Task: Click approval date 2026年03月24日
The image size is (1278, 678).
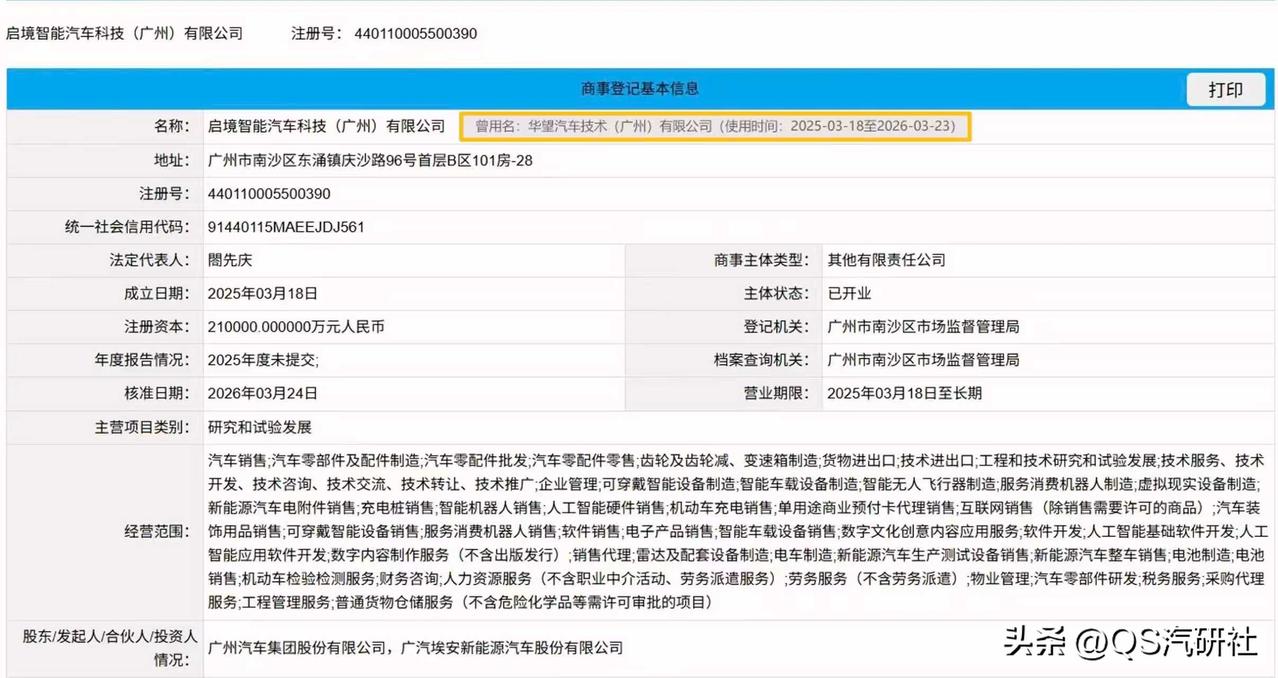Action: [262, 393]
